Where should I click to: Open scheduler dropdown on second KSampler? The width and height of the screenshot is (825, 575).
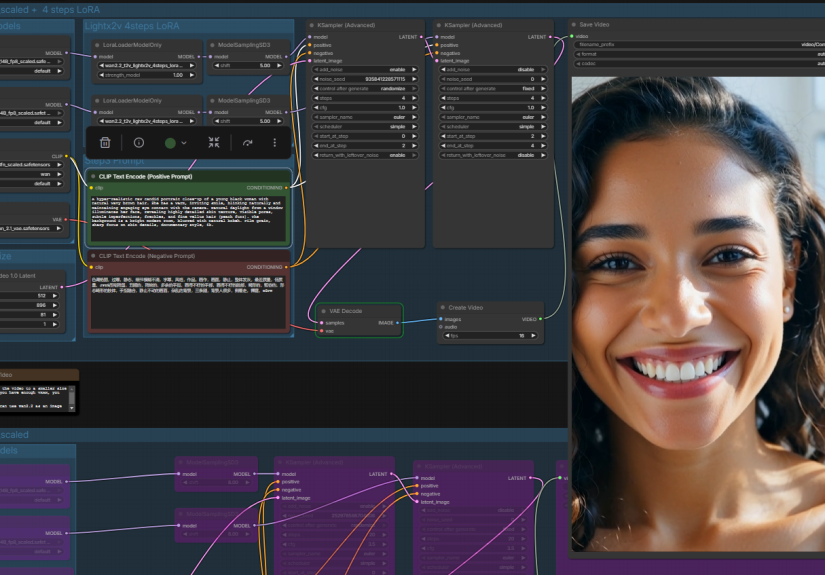489,126
